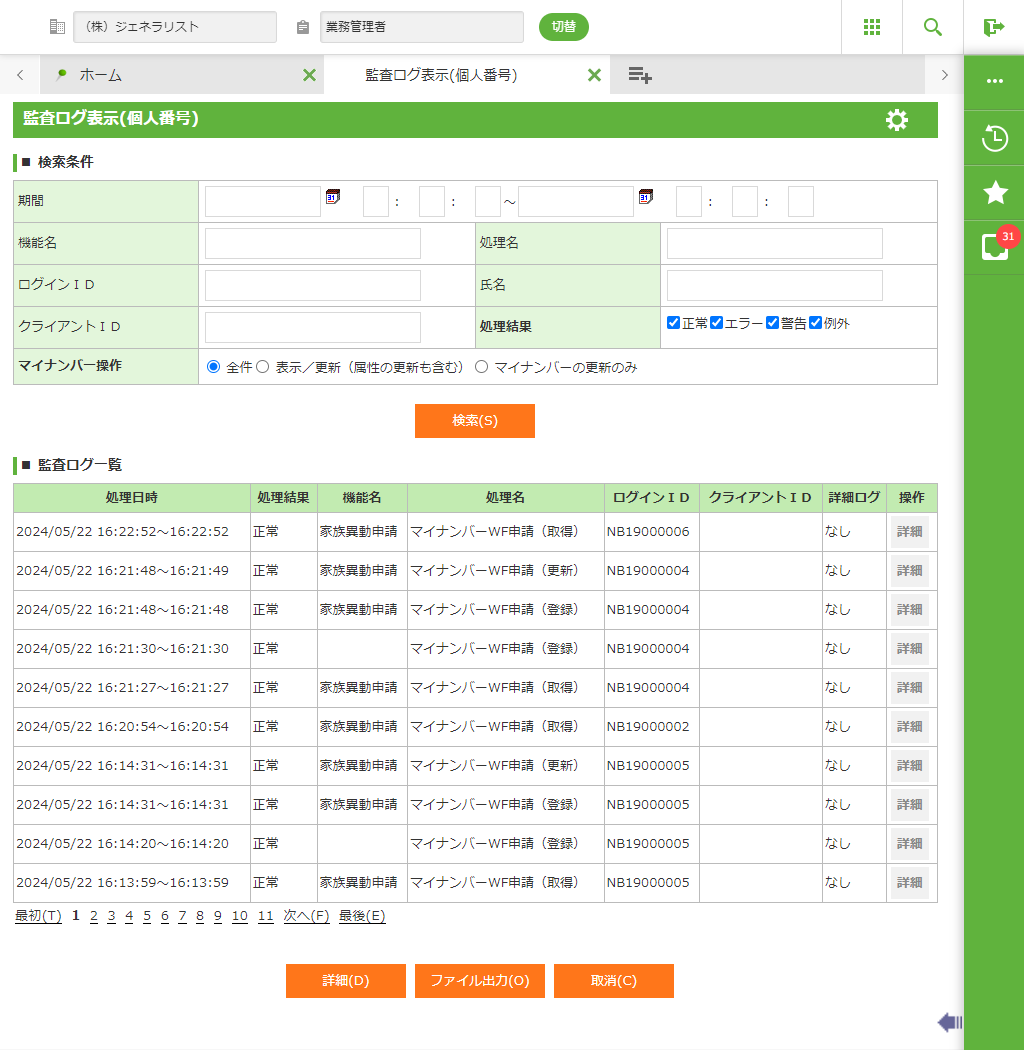Uncheck the 正常 result checkbox
Viewport: 1024px width, 1050px height.
674,323
